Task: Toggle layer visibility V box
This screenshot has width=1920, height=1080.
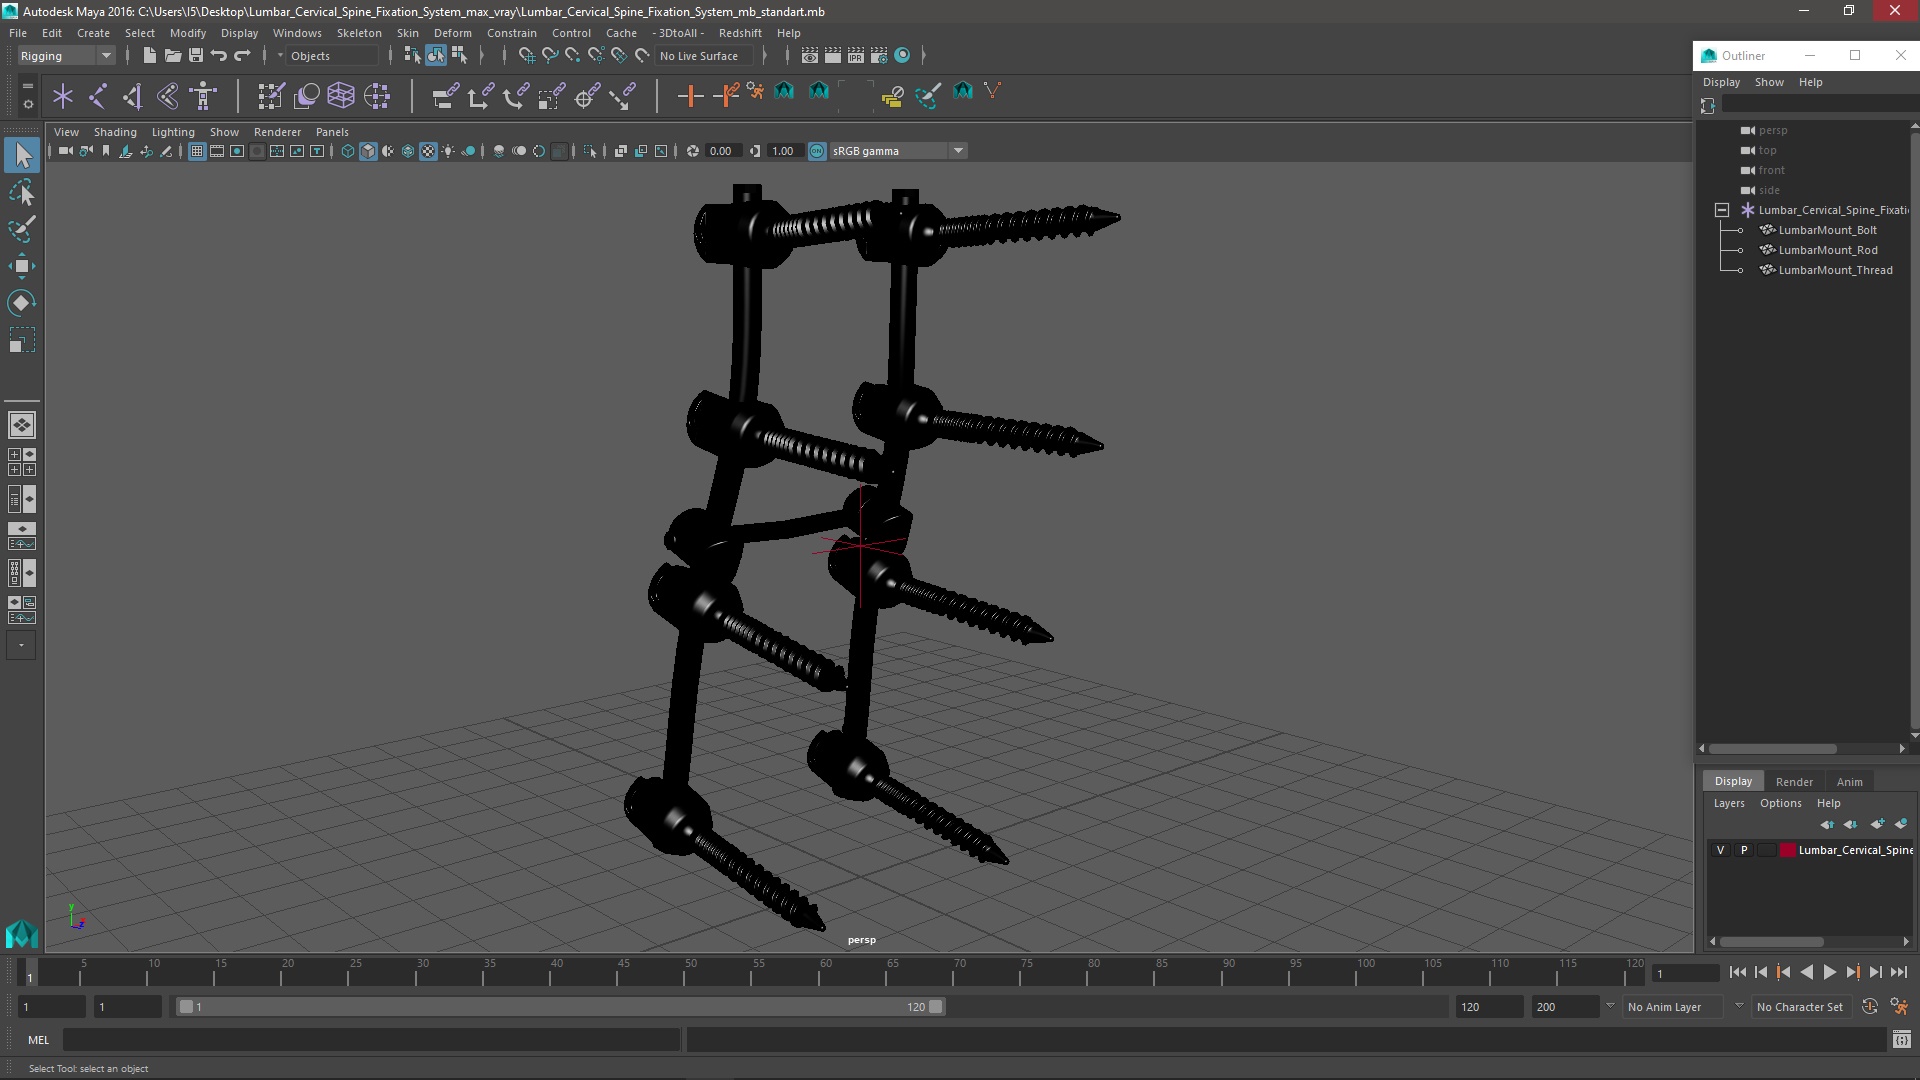Action: [x=1720, y=850]
